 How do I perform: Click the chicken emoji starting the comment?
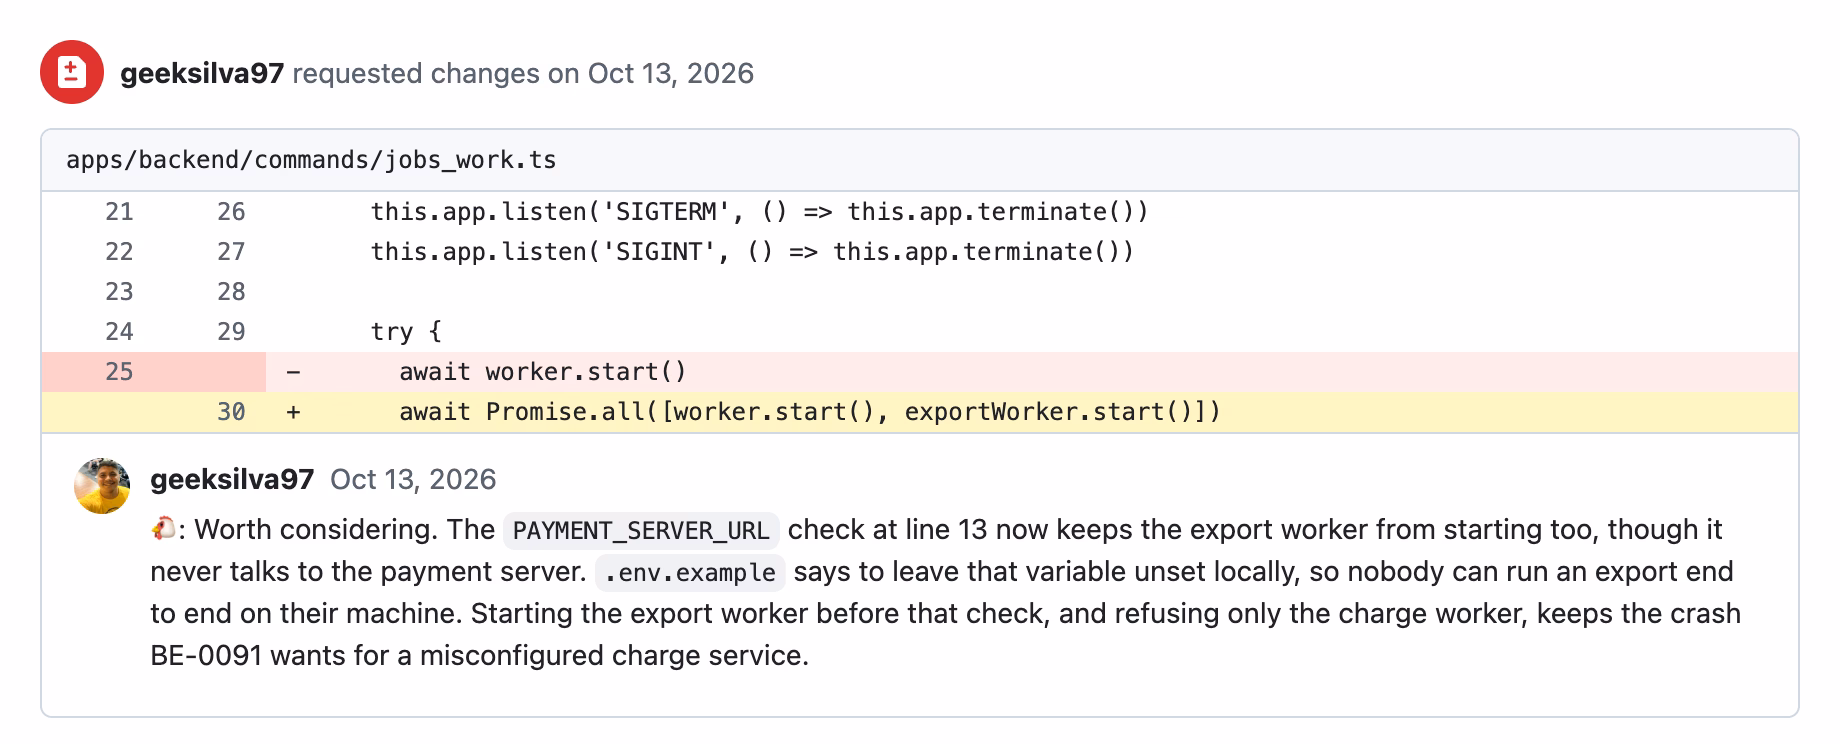[164, 529]
